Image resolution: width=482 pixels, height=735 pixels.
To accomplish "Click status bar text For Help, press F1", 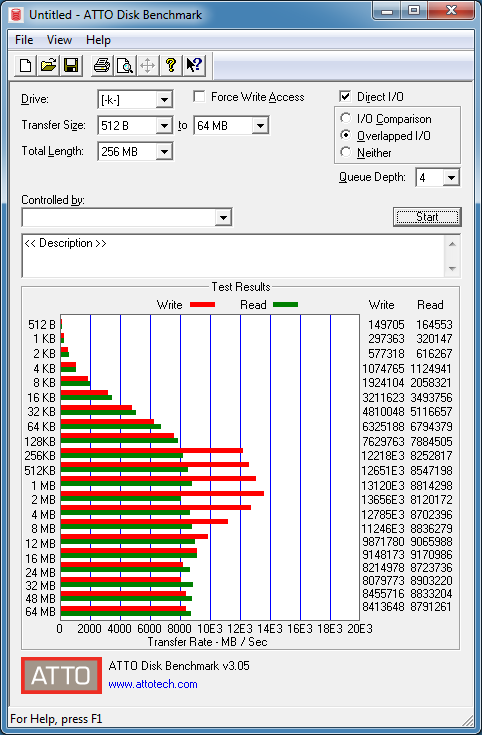I will pos(56,719).
